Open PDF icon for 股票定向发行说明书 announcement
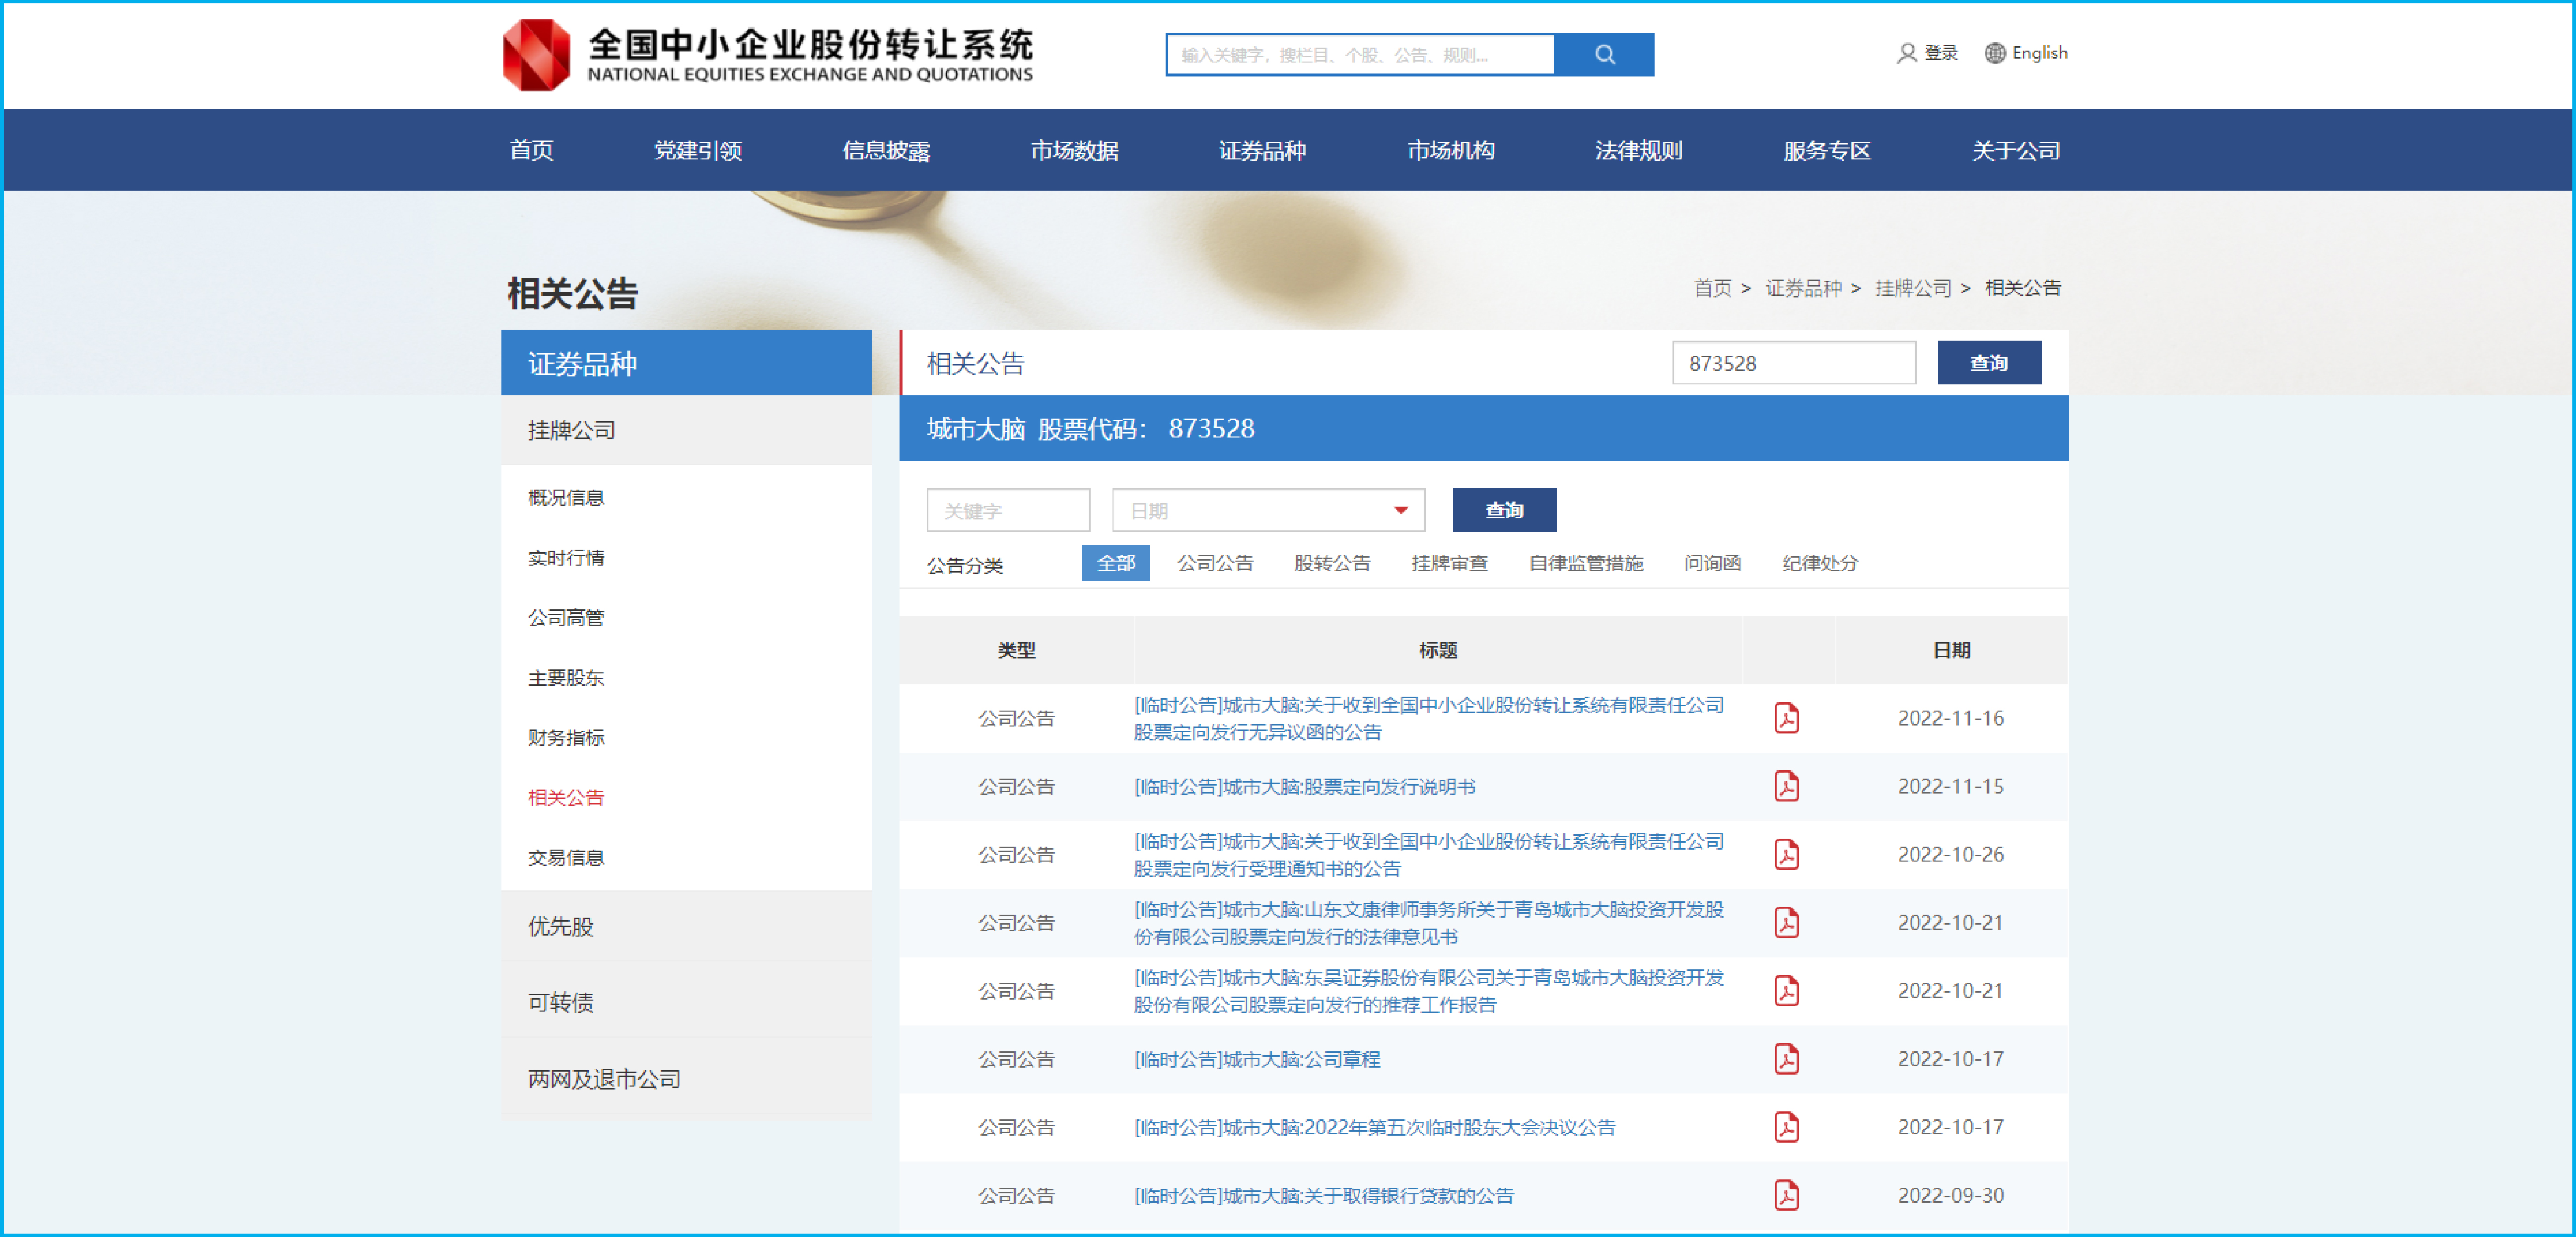 pyautogui.click(x=1786, y=786)
